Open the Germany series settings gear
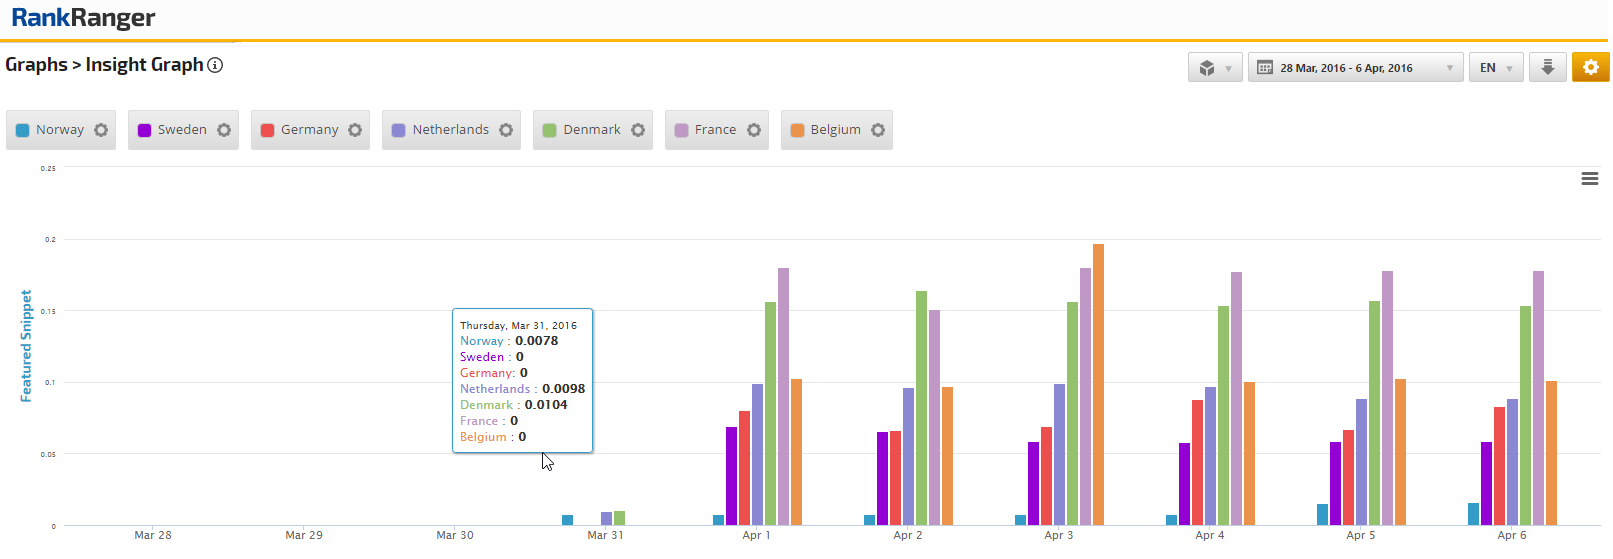Screen dimensions: 1613x559 click(x=355, y=130)
